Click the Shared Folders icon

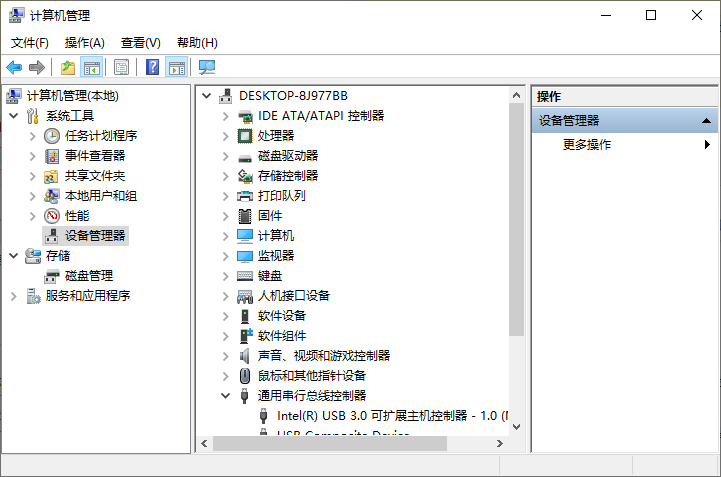tap(51, 176)
